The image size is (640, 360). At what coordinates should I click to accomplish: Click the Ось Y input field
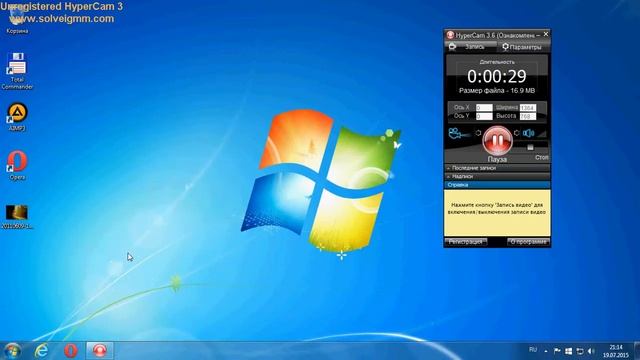pos(484,116)
